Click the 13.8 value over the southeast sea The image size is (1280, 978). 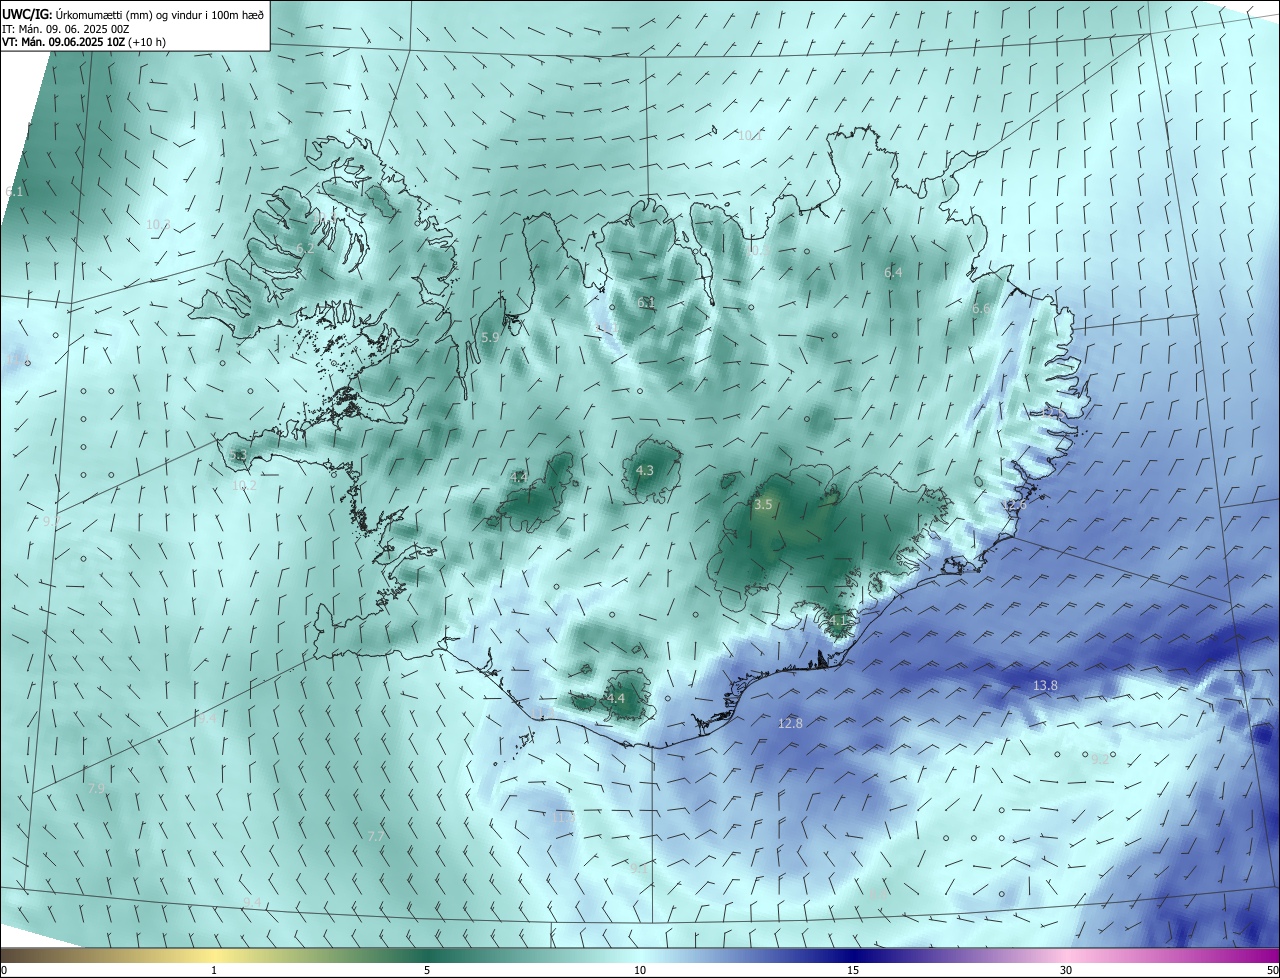tap(1045, 685)
